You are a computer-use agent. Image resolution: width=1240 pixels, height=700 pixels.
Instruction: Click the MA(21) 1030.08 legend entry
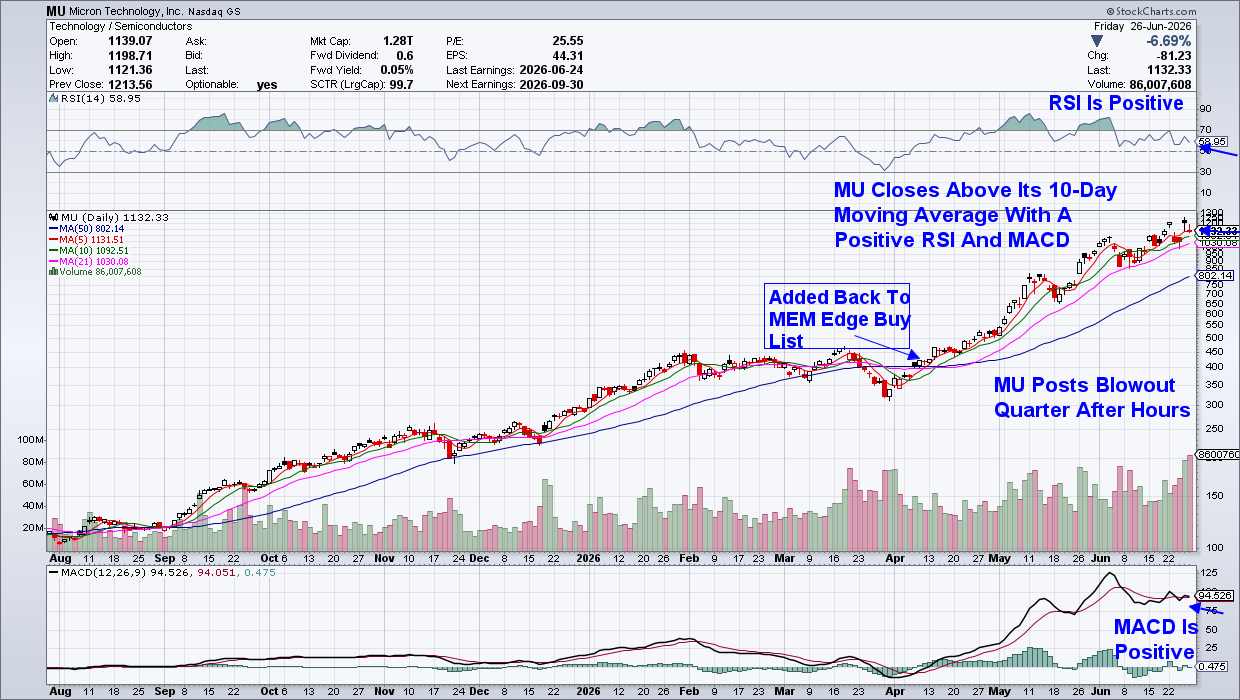point(90,261)
